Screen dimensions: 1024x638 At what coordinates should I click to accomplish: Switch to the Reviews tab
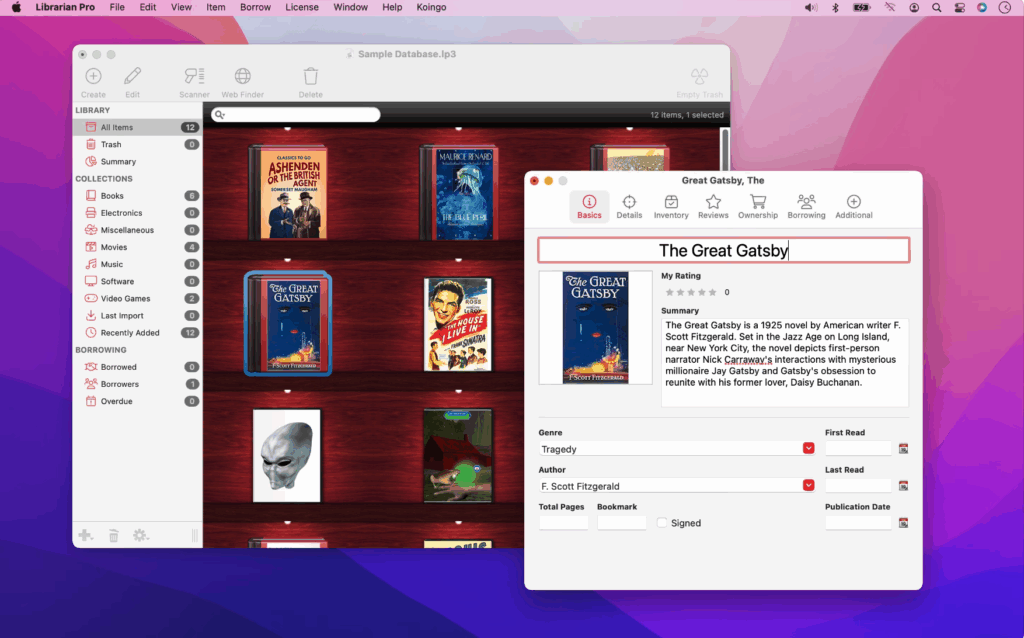click(x=713, y=204)
